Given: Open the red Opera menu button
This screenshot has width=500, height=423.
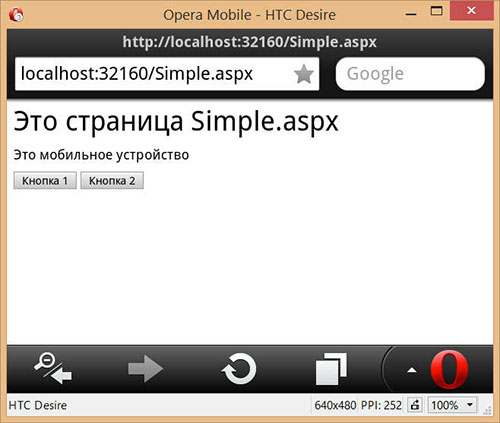Looking at the screenshot, I should pos(449,369).
